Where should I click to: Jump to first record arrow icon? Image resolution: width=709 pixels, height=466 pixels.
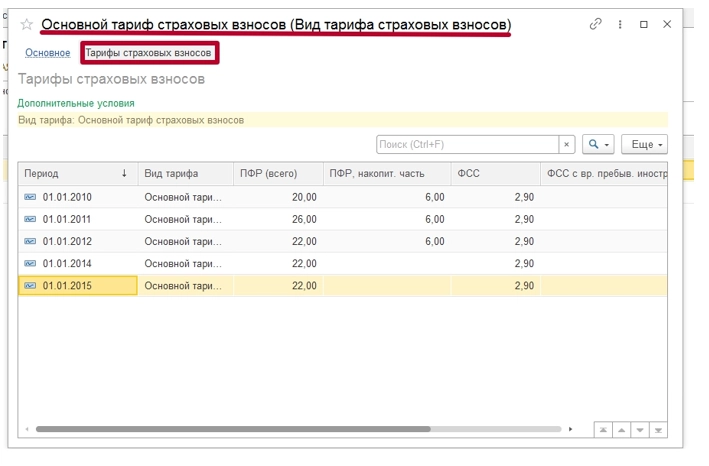(603, 430)
